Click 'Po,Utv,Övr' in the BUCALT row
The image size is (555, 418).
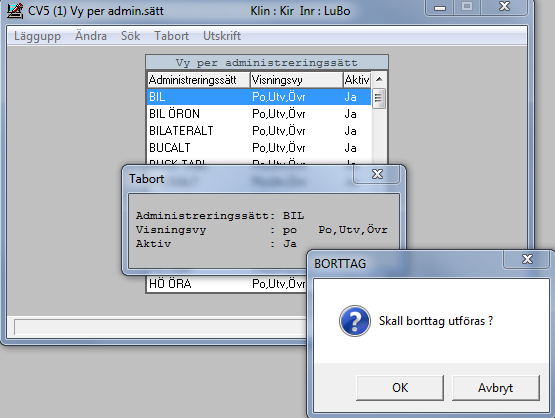(x=279, y=148)
